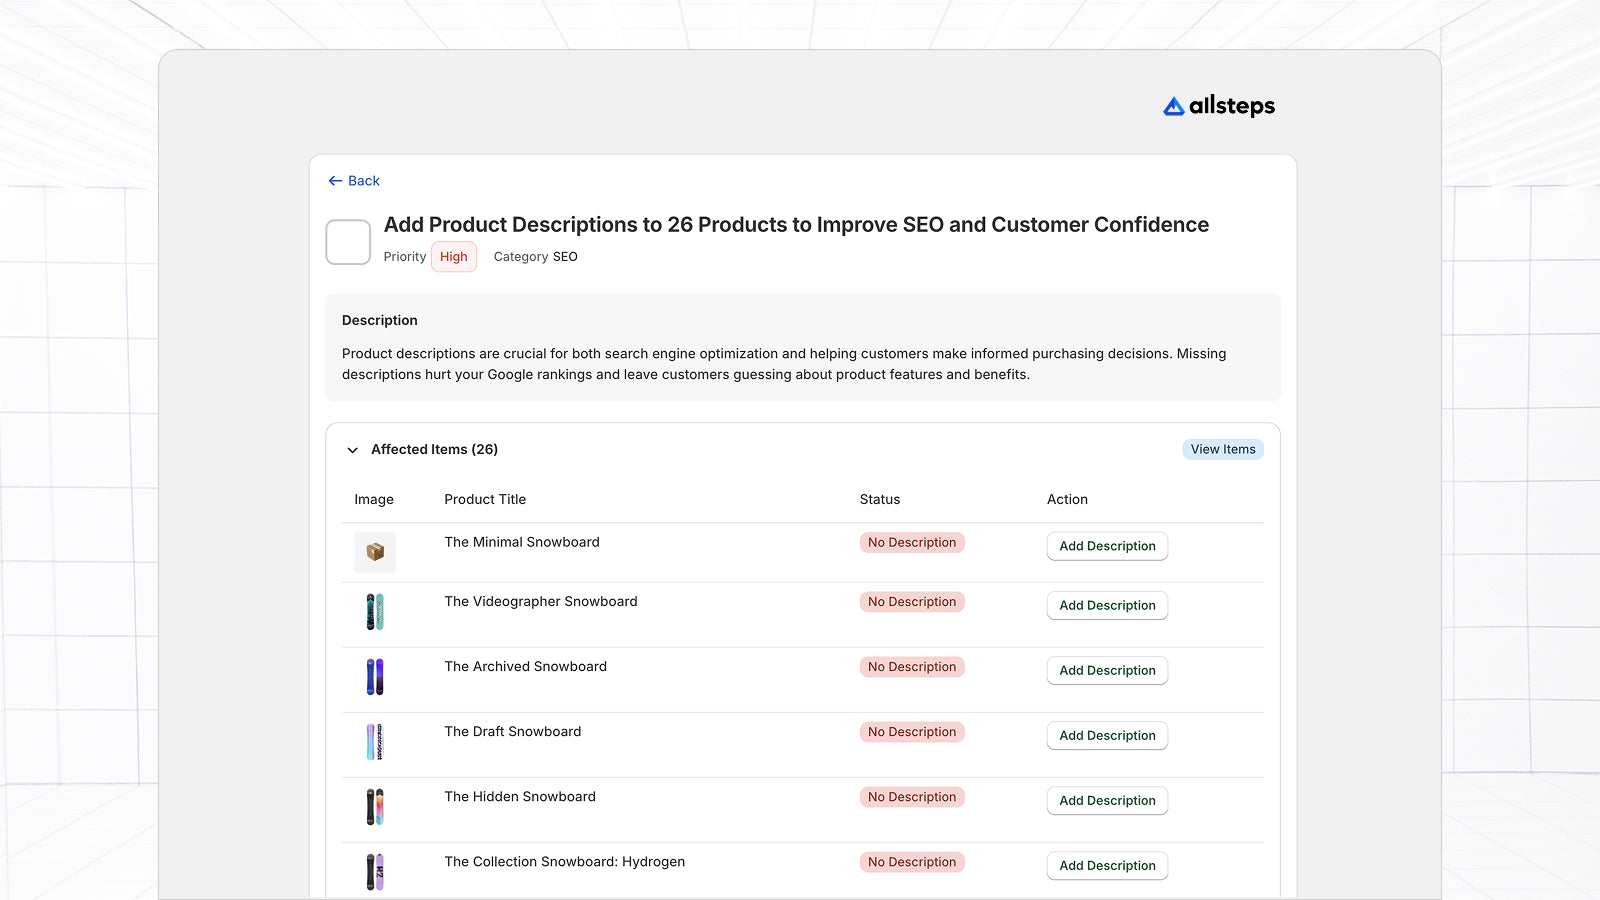Click the back arrow icon

[335, 181]
